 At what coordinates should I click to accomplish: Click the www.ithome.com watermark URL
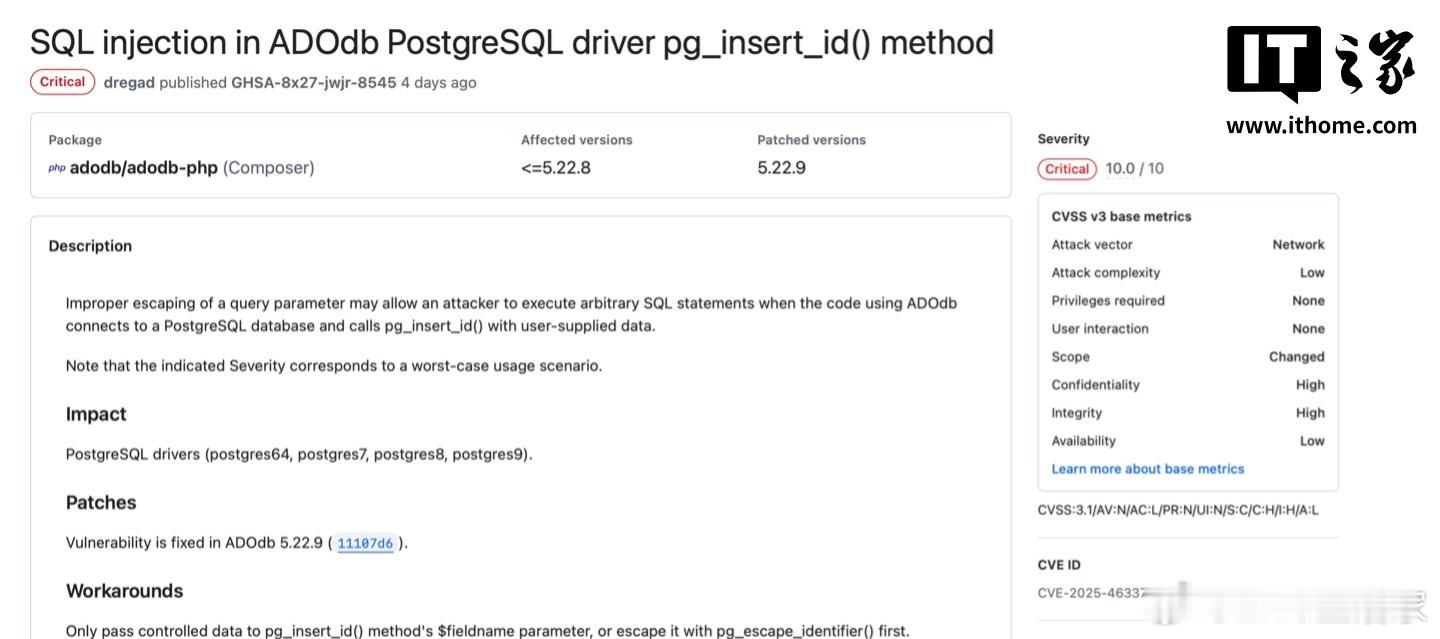(1321, 126)
